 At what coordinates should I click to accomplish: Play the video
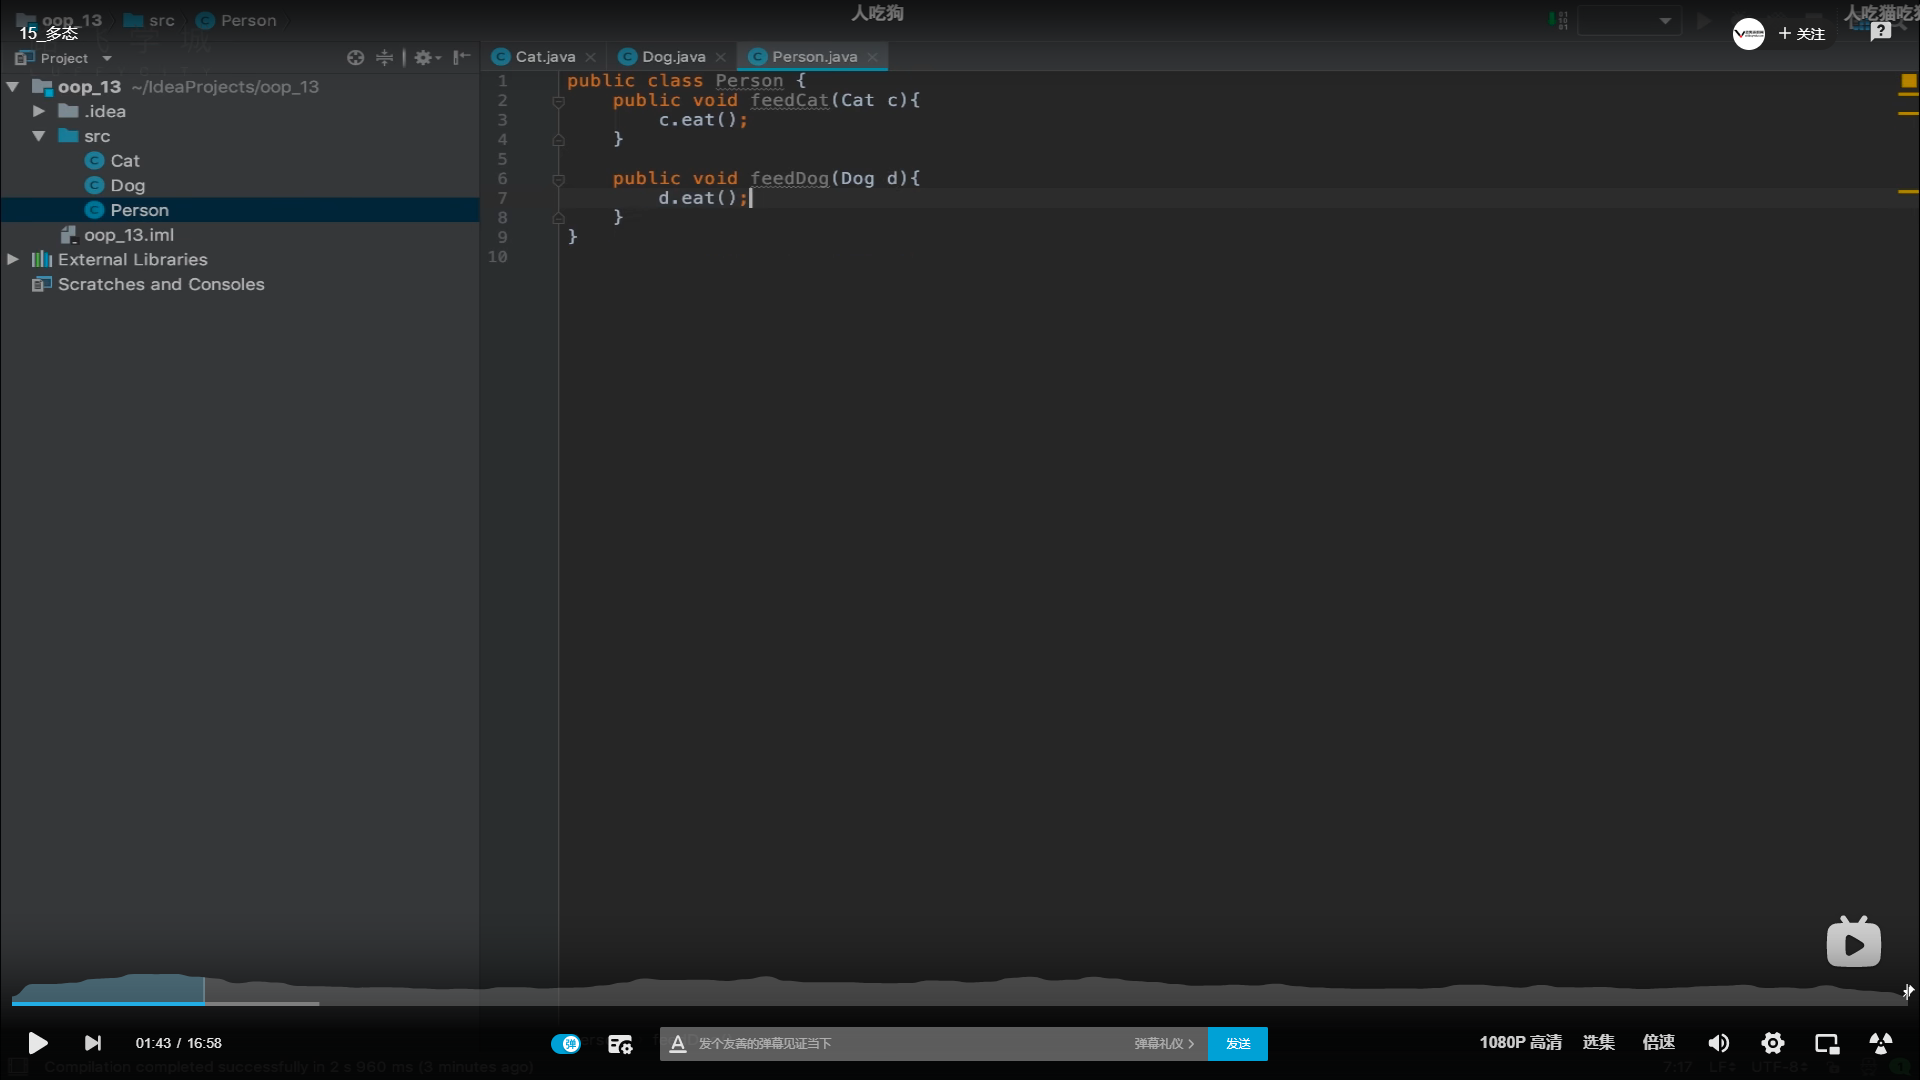pos(37,1043)
